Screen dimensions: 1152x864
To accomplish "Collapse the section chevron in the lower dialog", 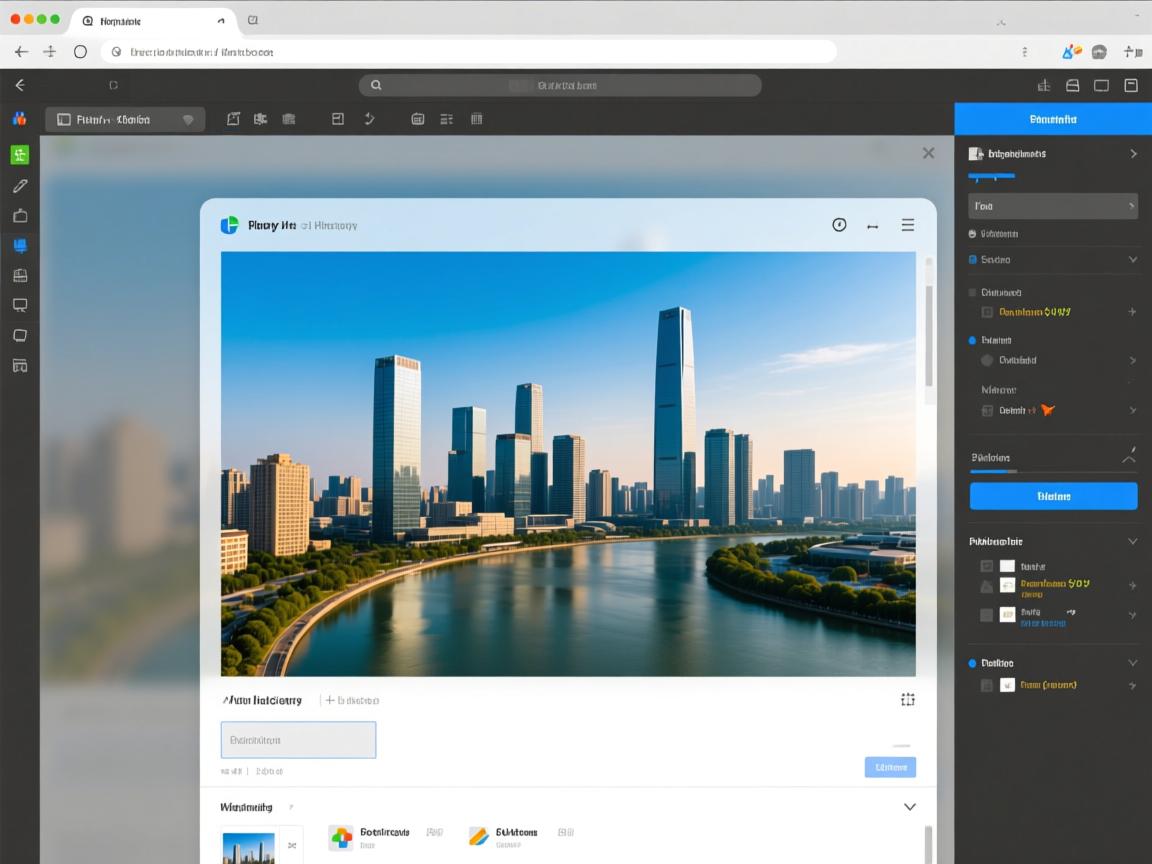I will coord(909,807).
